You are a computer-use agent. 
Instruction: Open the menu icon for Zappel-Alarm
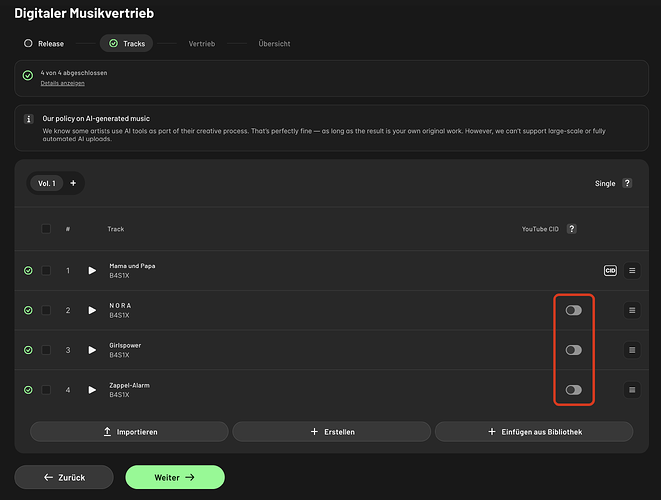pyautogui.click(x=632, y=390)
